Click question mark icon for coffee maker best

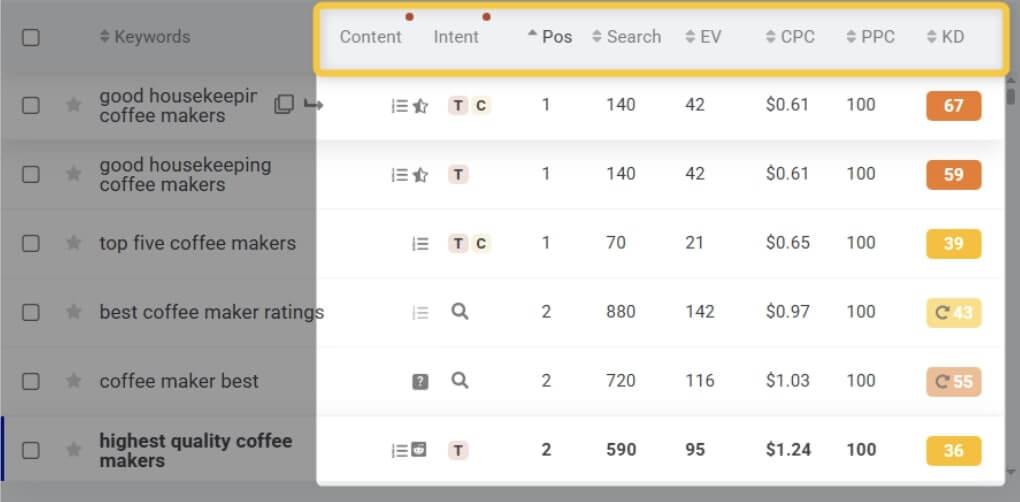click(420, 382)
